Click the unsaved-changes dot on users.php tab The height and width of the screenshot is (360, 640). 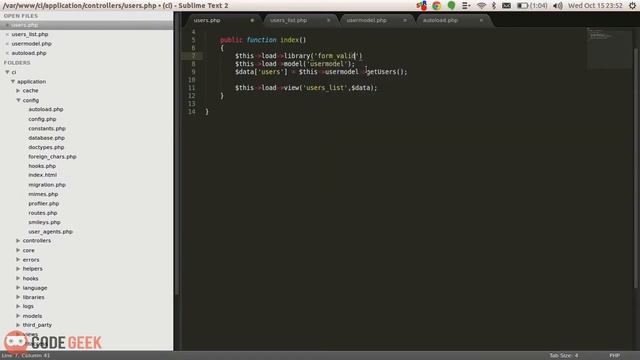click(x=252, y=20)
